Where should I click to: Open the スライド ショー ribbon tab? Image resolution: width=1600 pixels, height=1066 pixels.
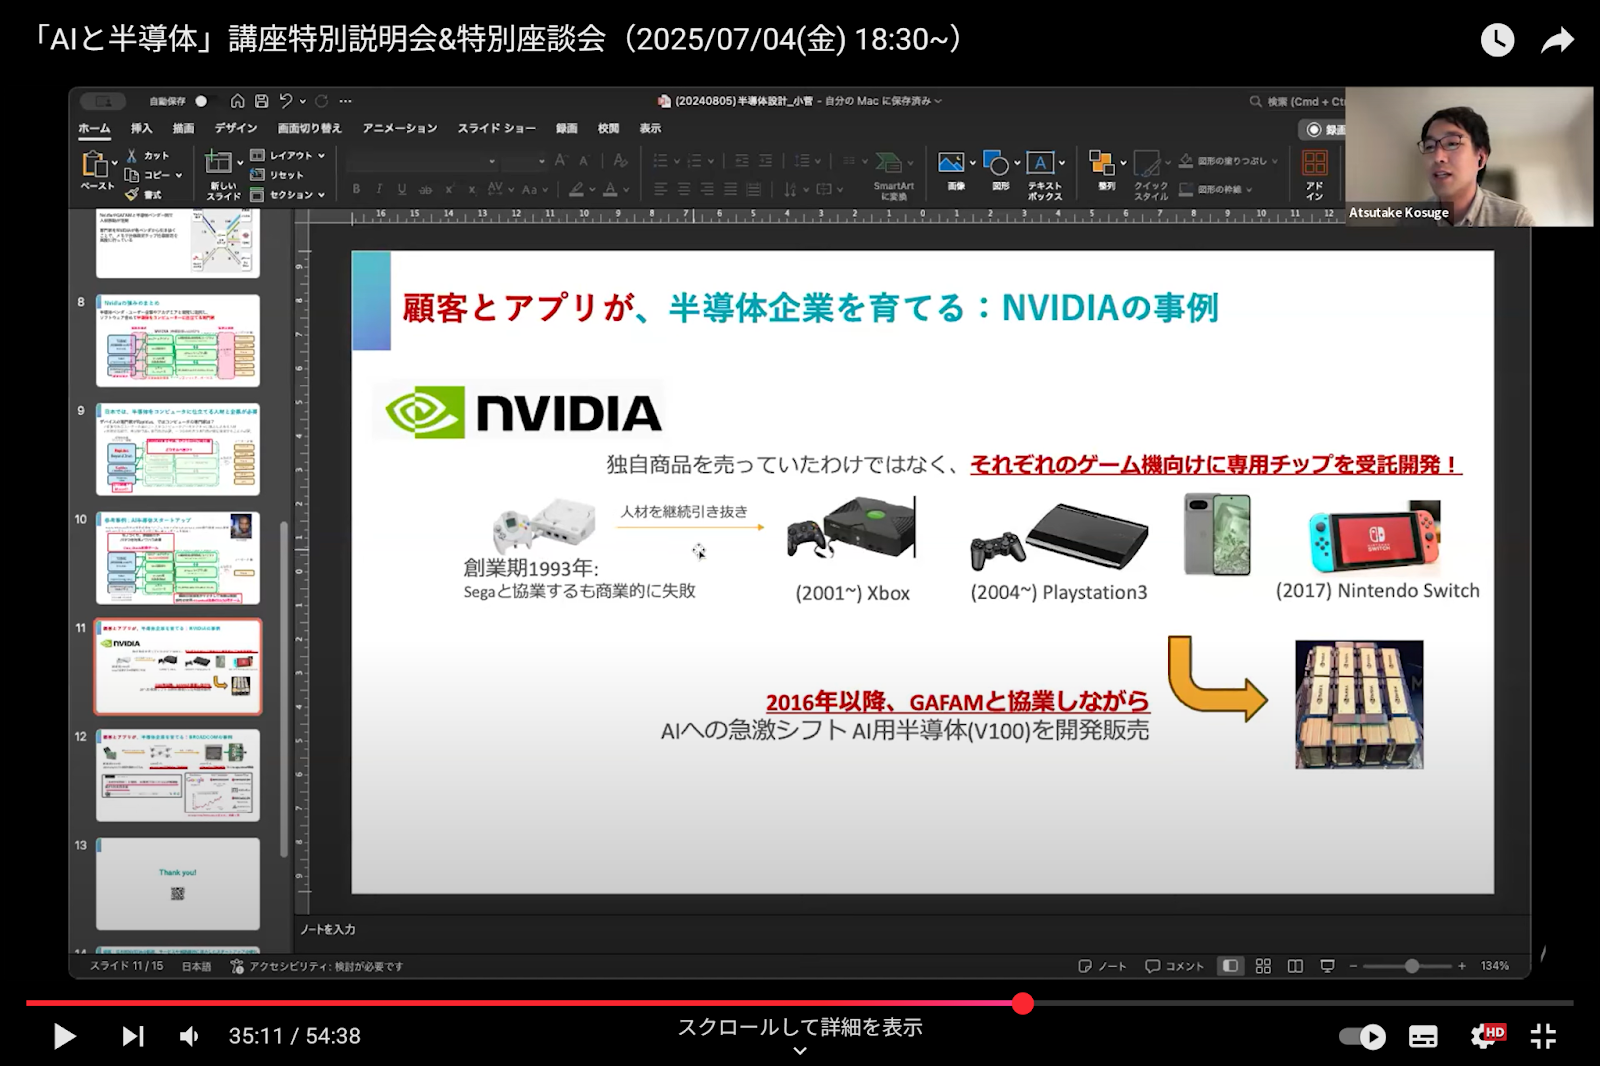pyautogui.click(x=496, y=128)
